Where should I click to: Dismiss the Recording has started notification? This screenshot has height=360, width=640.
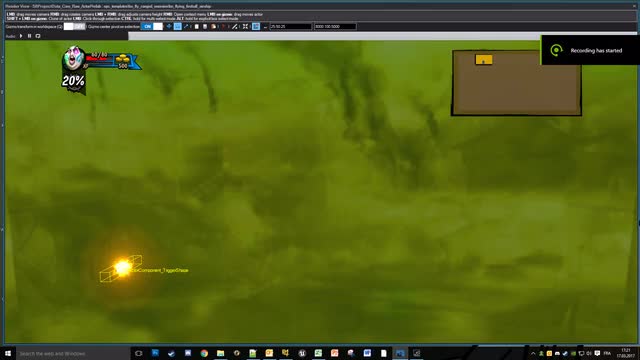[590, 50]
